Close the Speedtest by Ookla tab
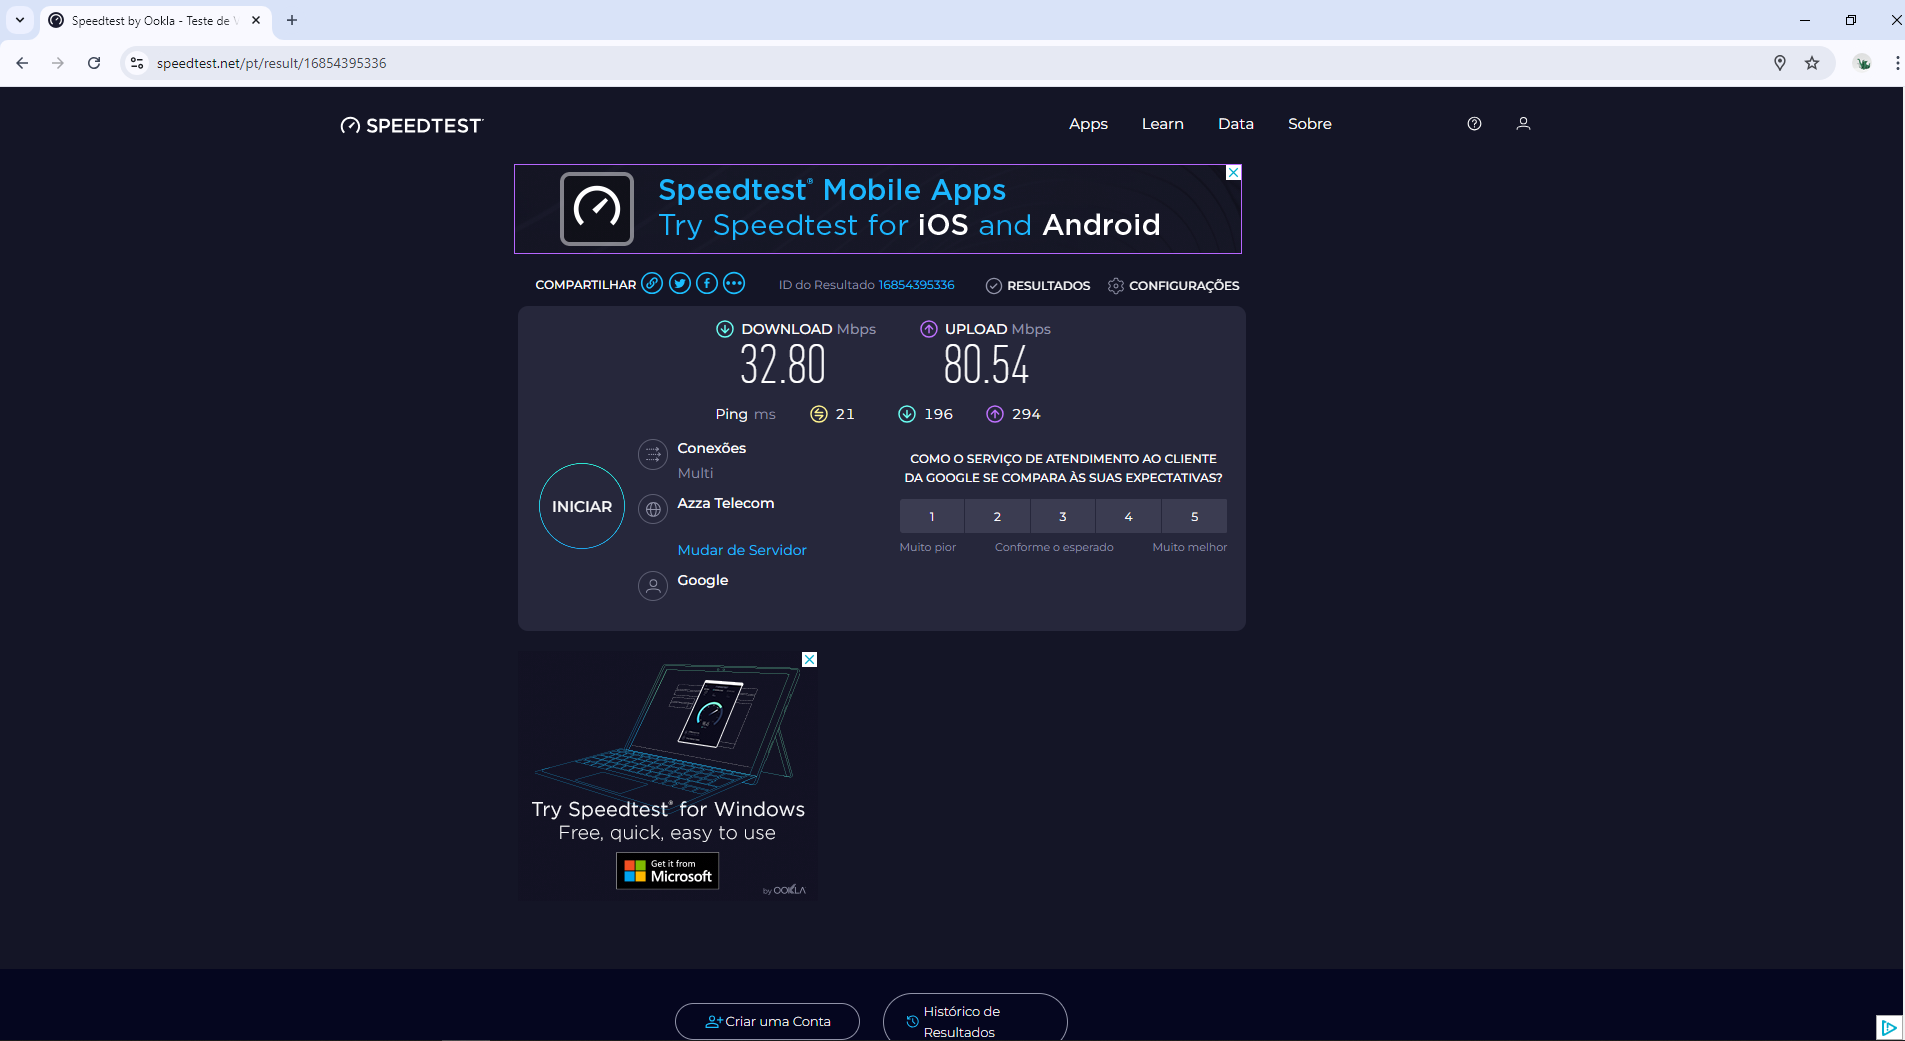 pyautogui.click(x=256, y=20)
